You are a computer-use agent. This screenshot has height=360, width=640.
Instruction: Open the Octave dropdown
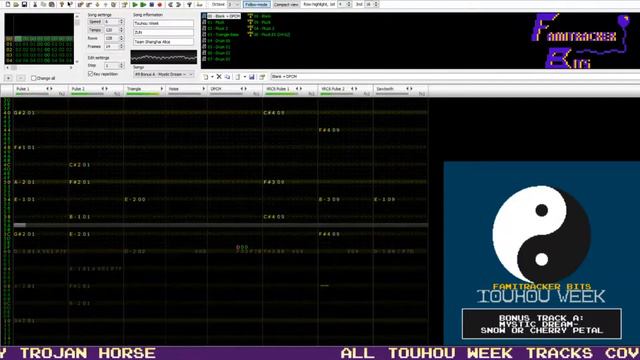tap(233, 4)
